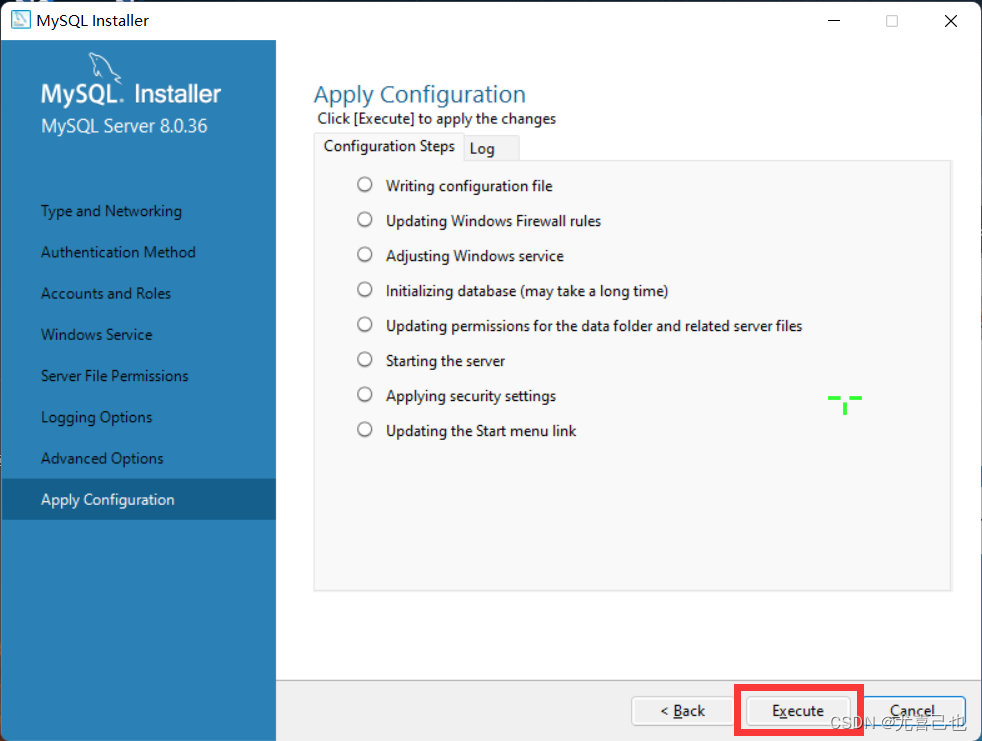Select the Updating the Start menu link circle
The height and width of the screenshot is (741, 982).
click(364, 430)
